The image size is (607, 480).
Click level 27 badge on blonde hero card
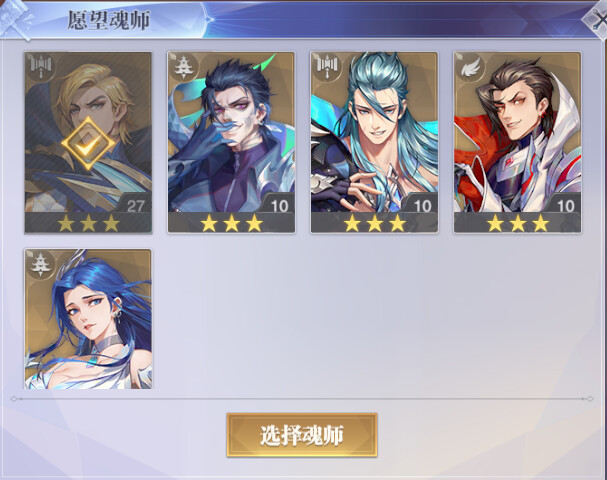[x=135, y=206]
